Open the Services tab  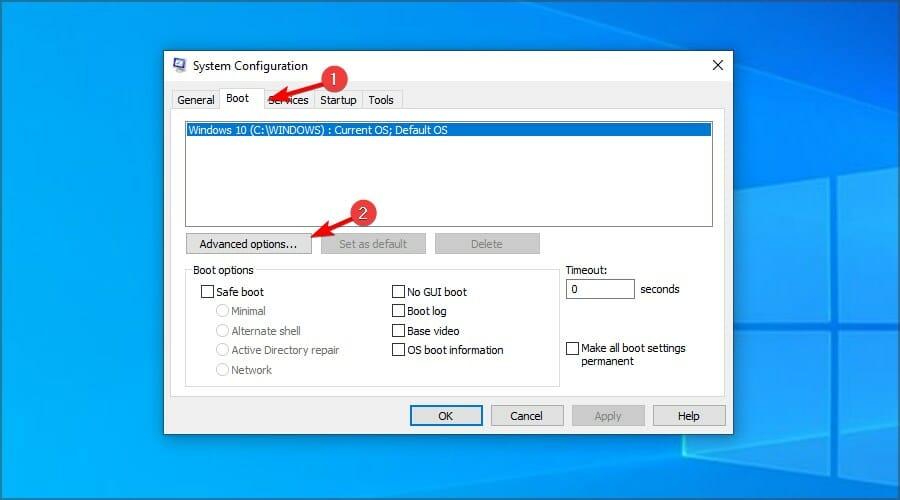[288, 100]
